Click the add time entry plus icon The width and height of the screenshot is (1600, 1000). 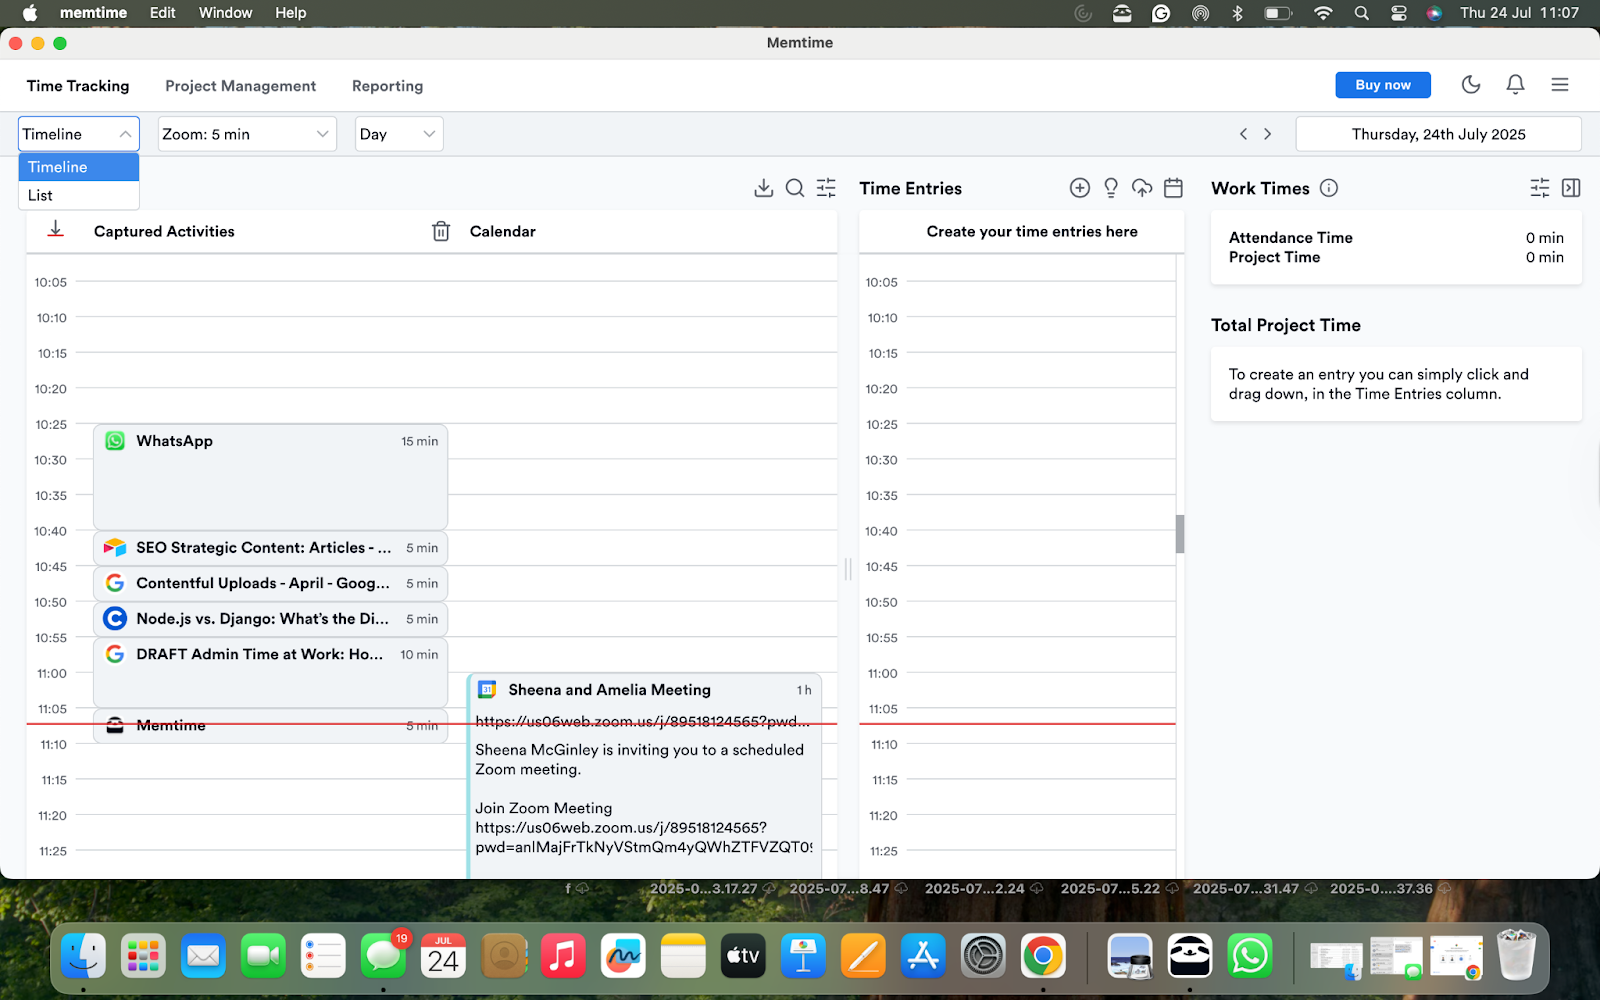pyautogui.click(x=1080, y=188)
